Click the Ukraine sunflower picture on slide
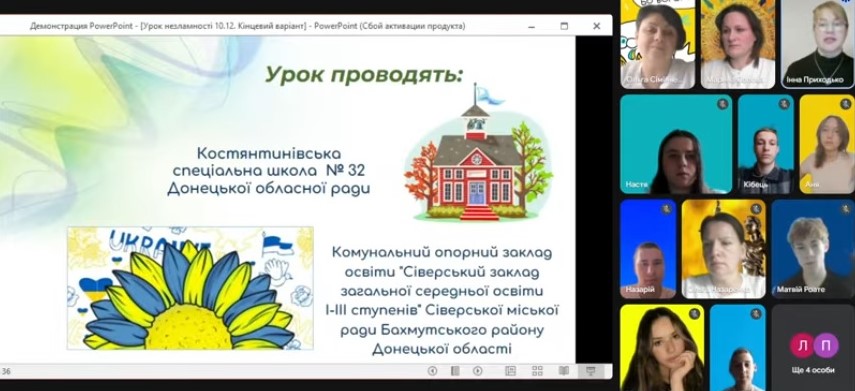 pos(190,288)
